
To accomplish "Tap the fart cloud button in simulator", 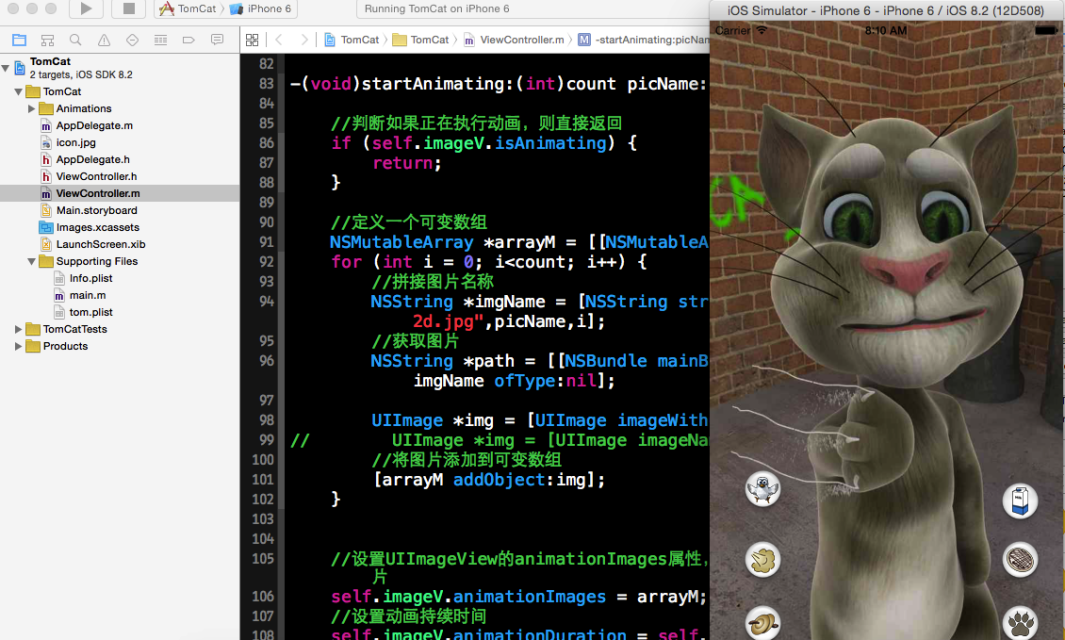I will click(763, 561).
